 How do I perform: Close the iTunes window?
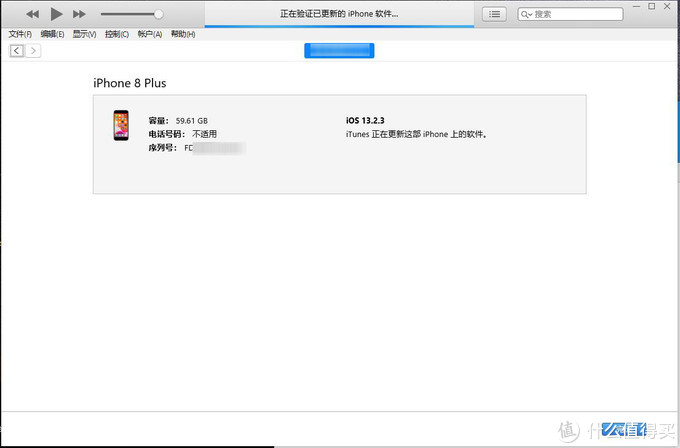click(667, 7)
